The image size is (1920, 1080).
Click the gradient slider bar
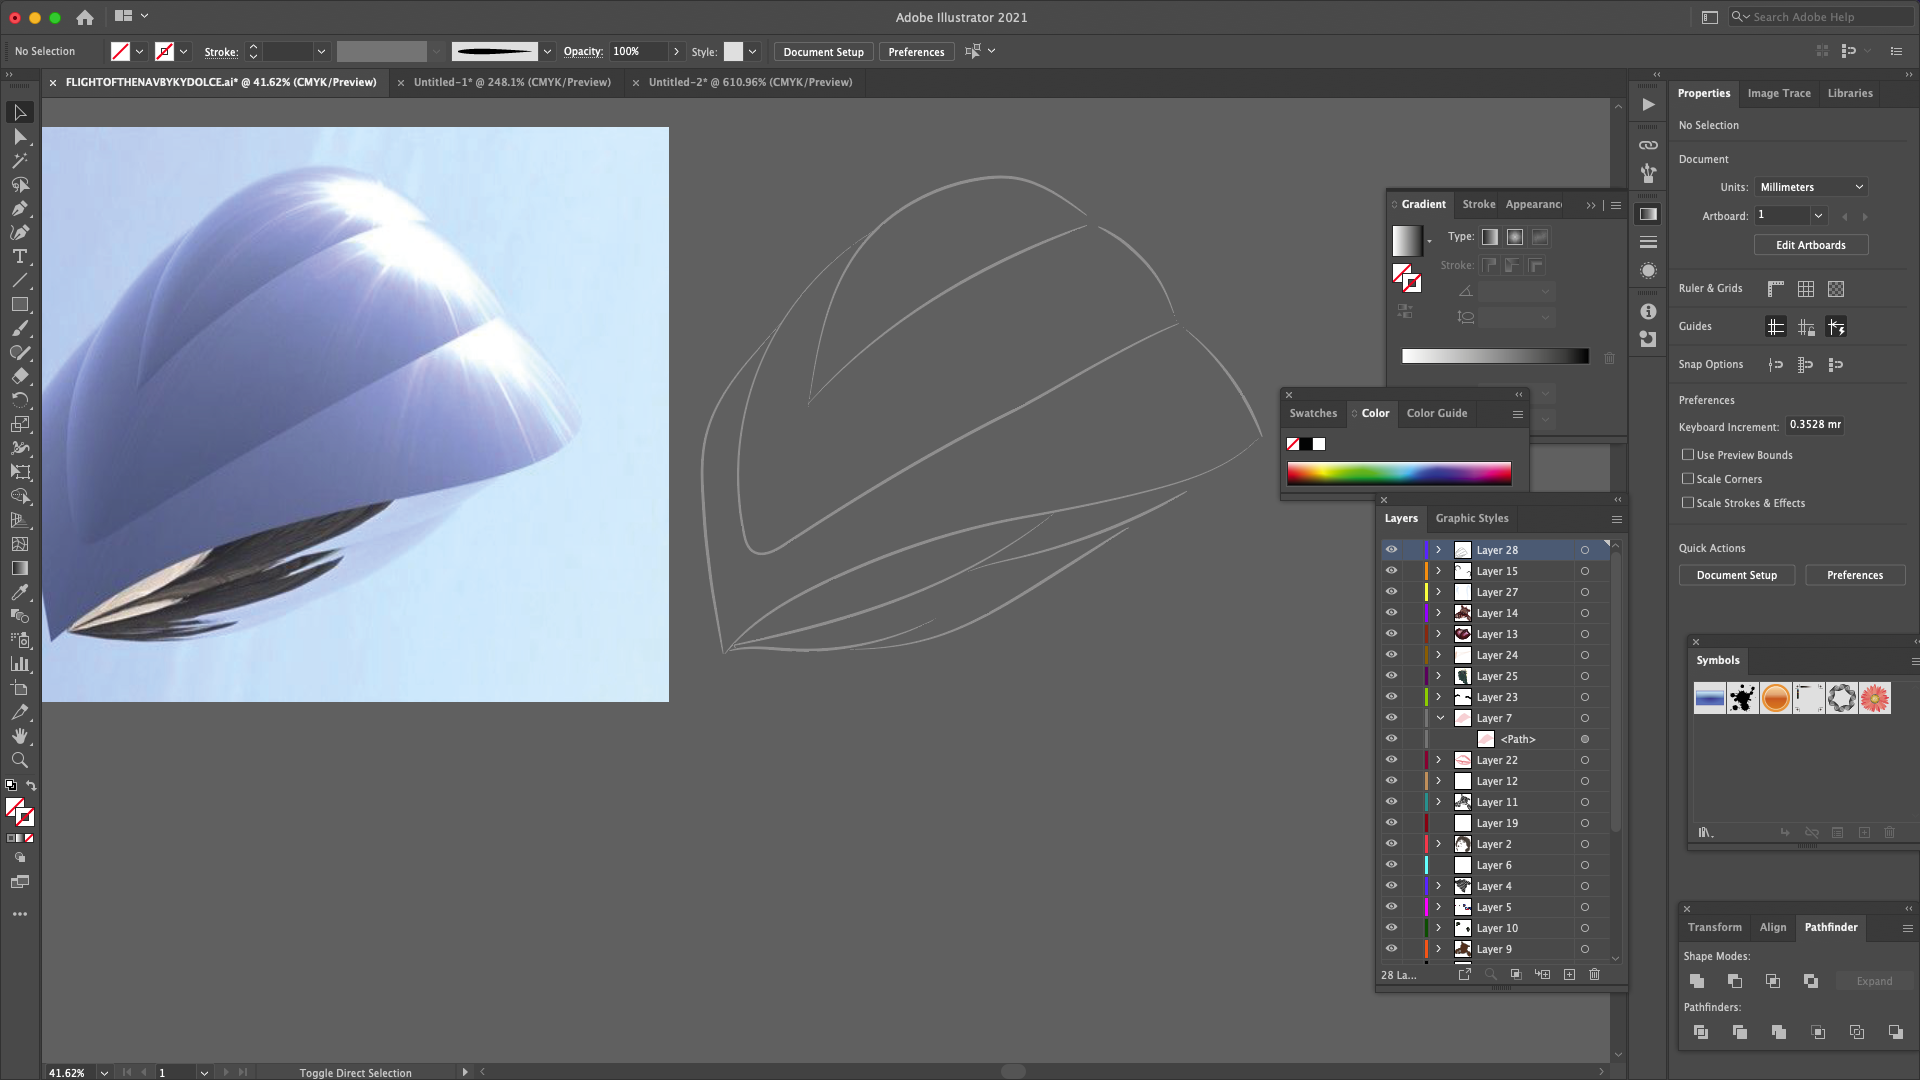click(x=1495, y=356)
